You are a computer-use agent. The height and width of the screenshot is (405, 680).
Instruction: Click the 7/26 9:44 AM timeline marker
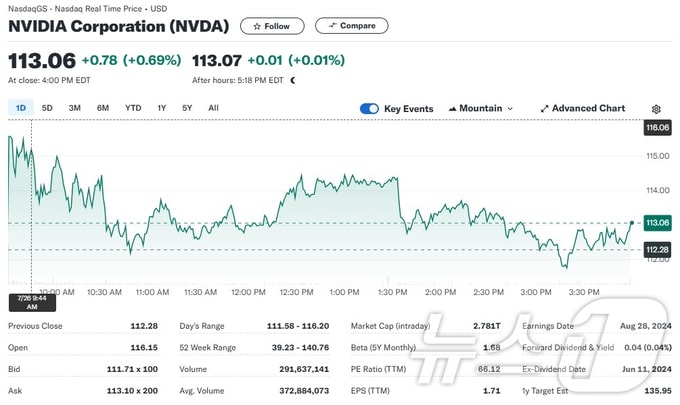(x=33, y=303)
